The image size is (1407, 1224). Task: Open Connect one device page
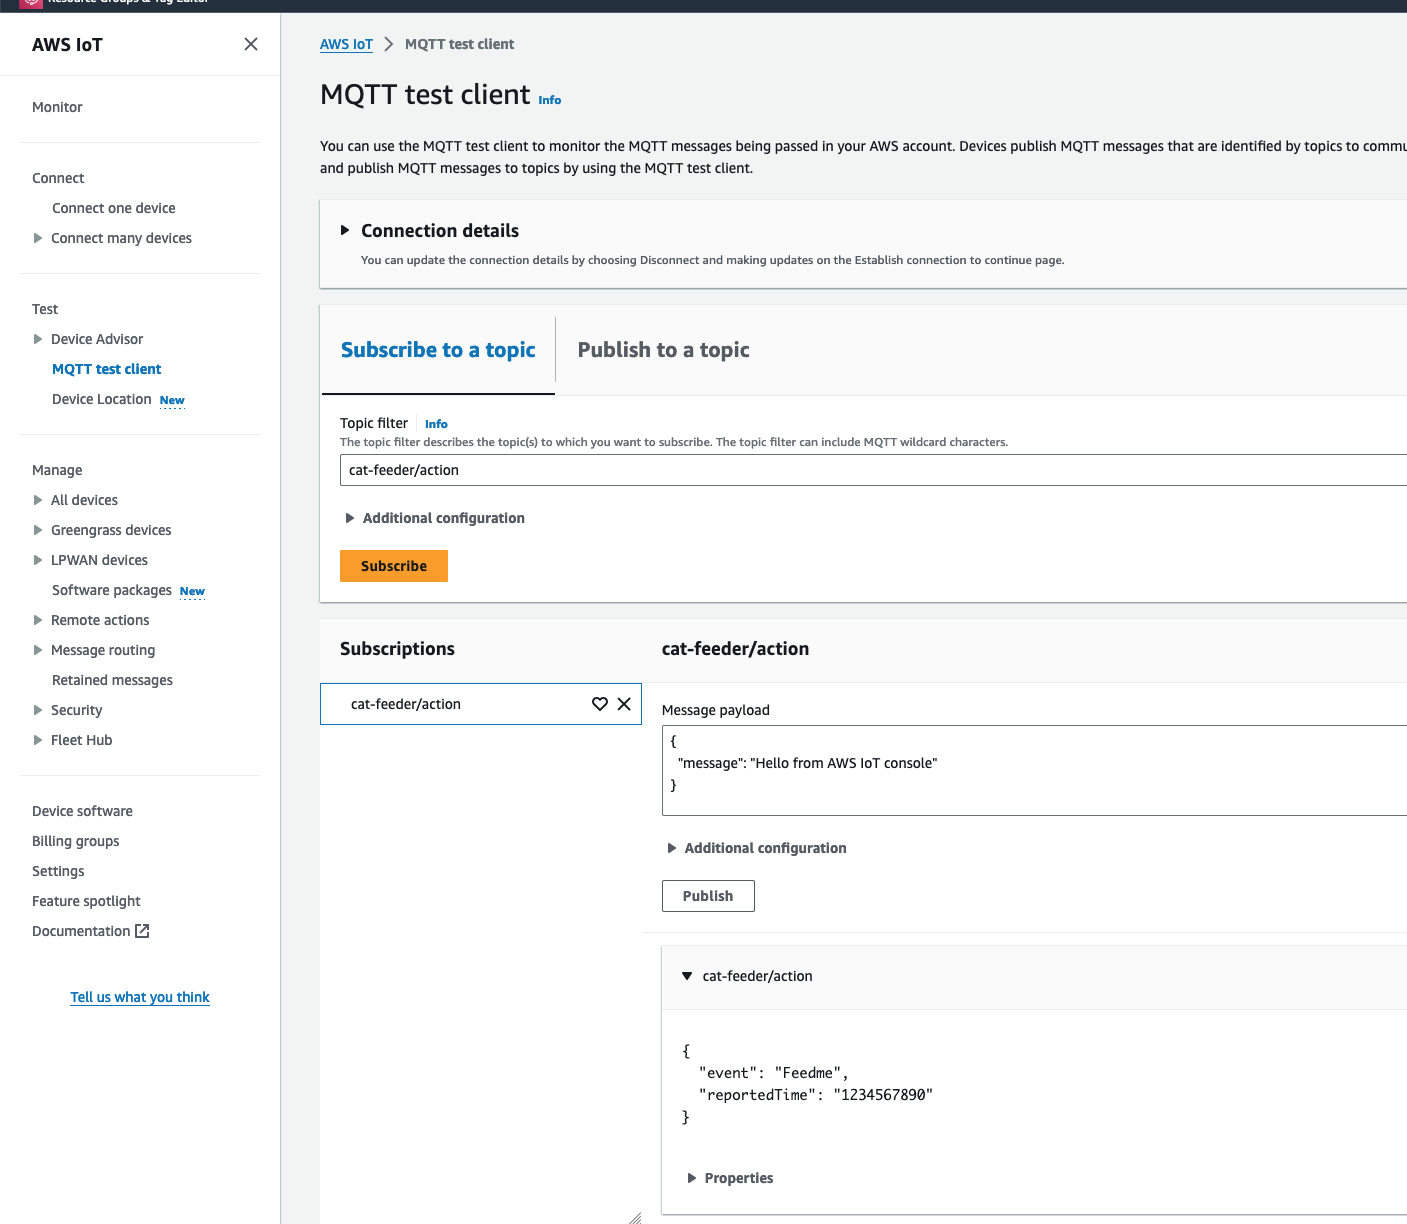point(114,208)
